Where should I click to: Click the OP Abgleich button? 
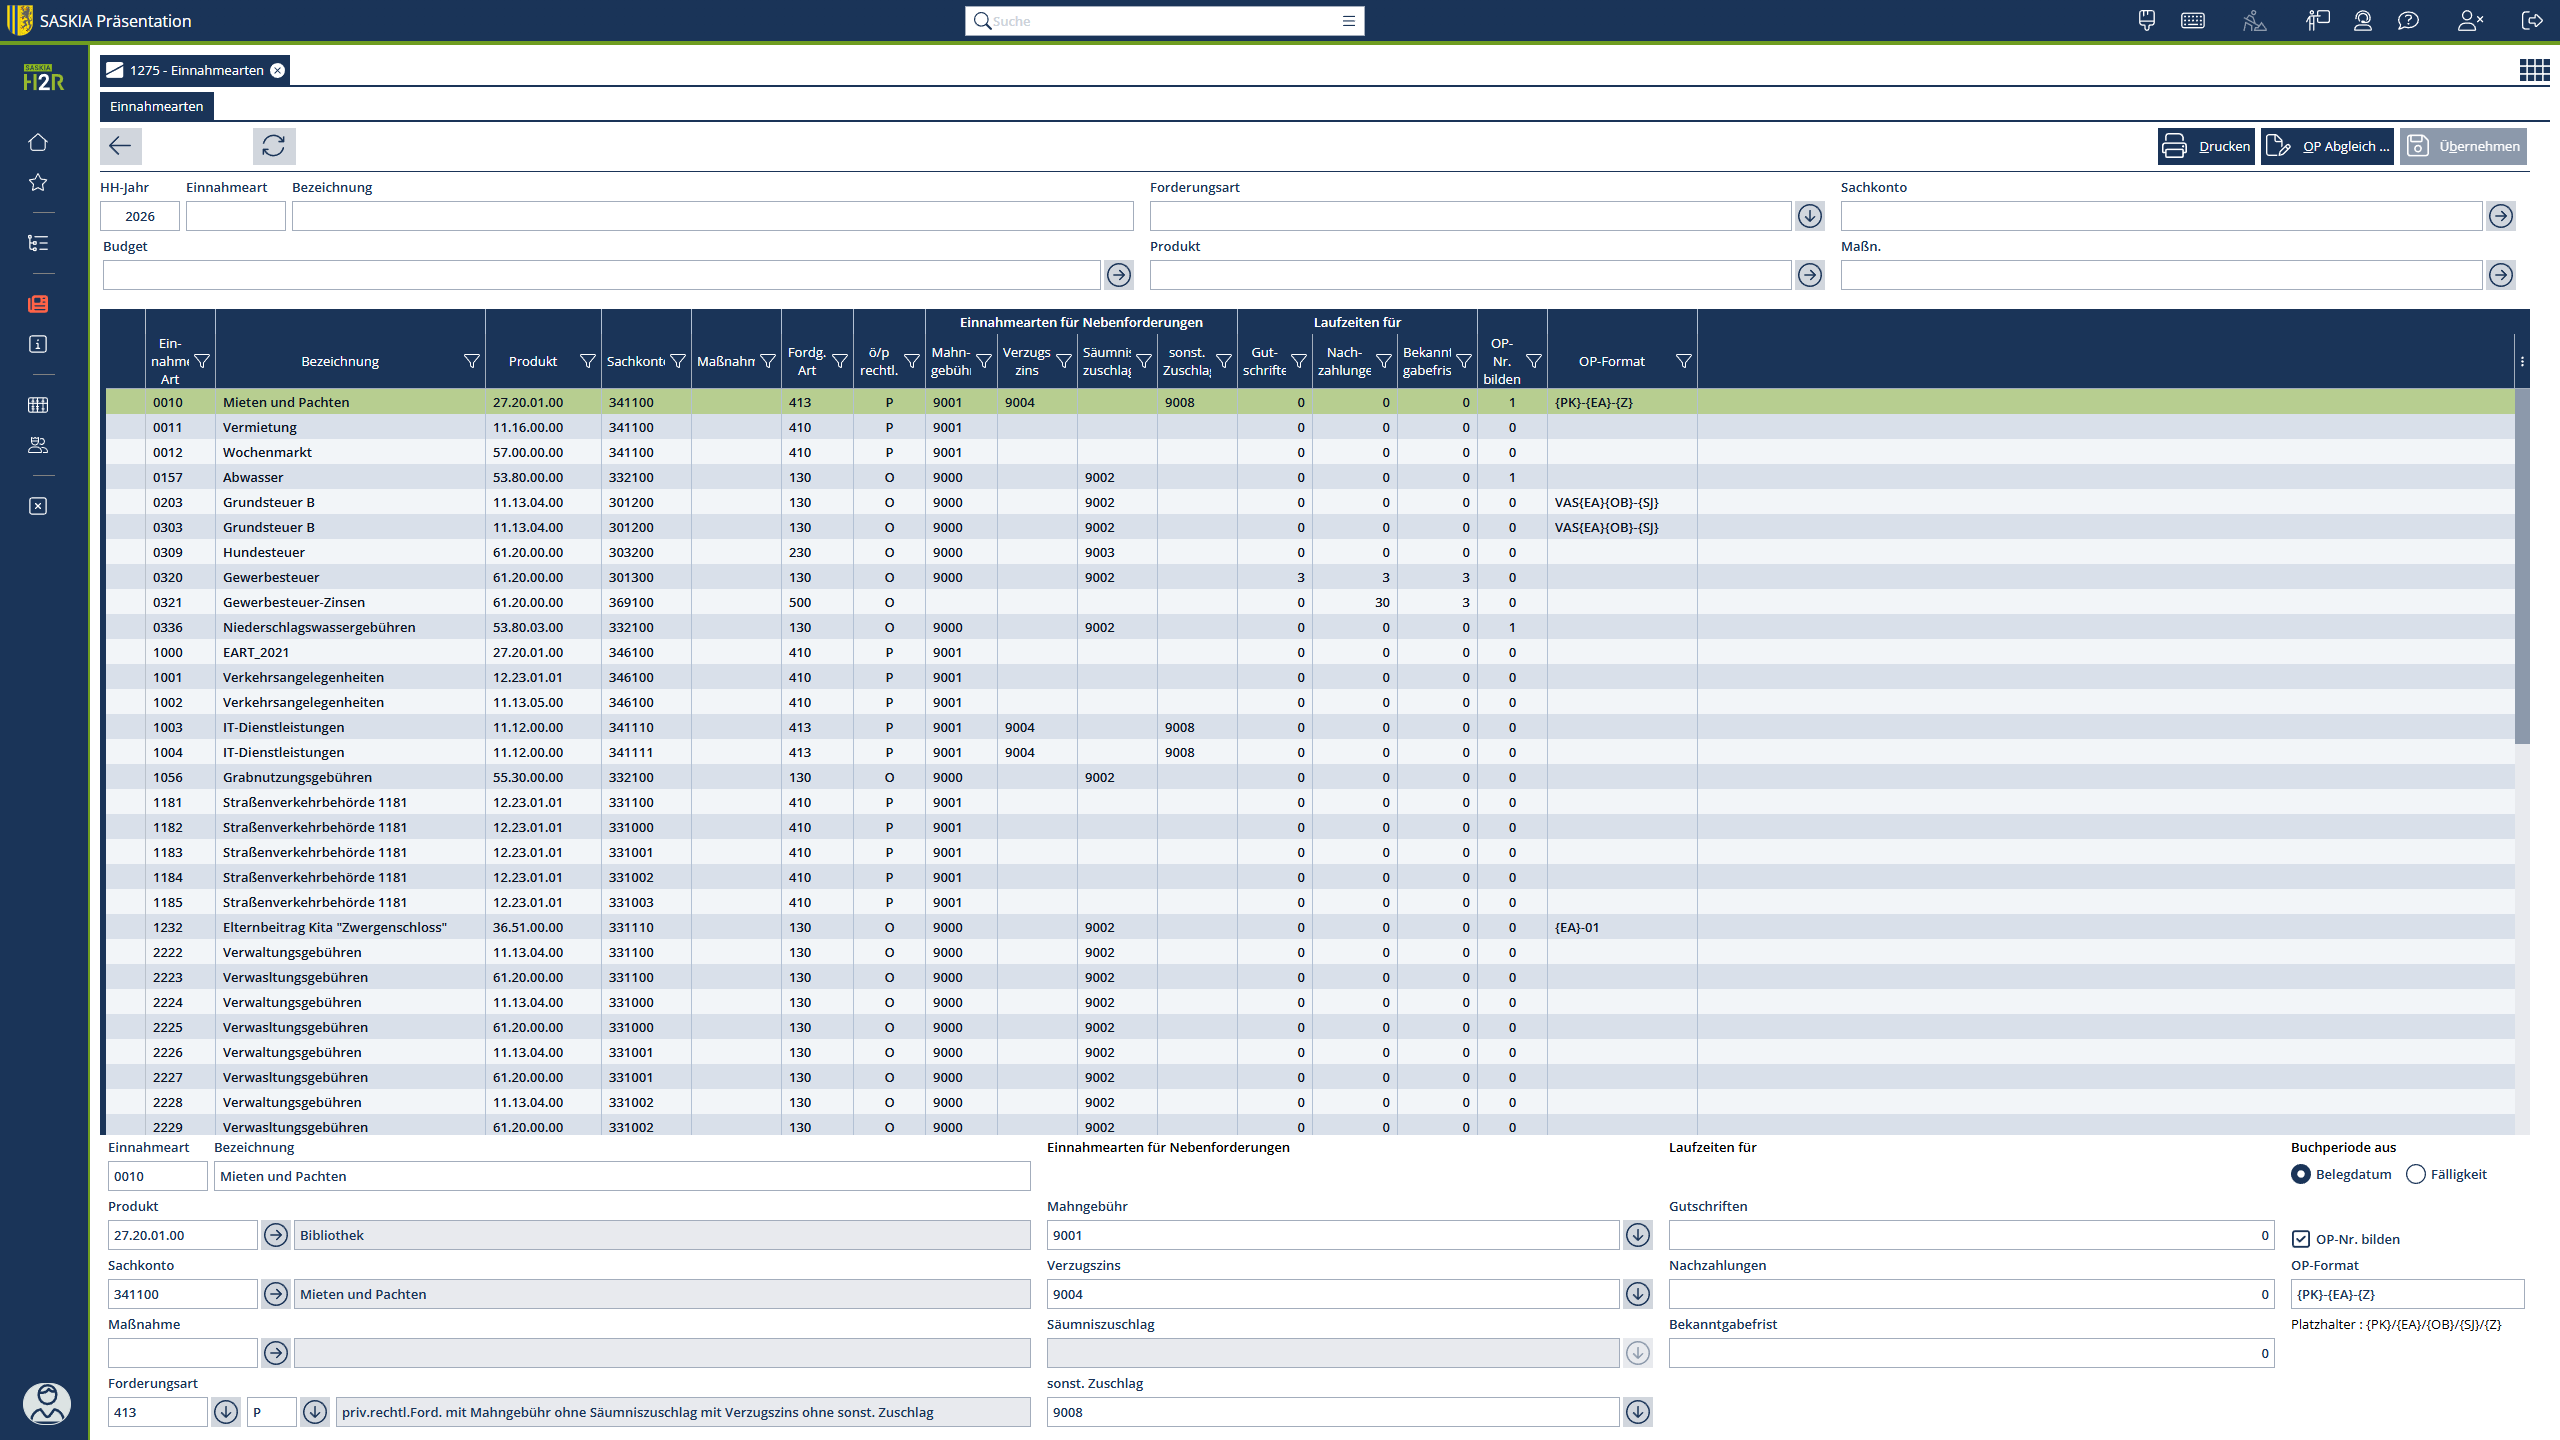pos(2327,146)
